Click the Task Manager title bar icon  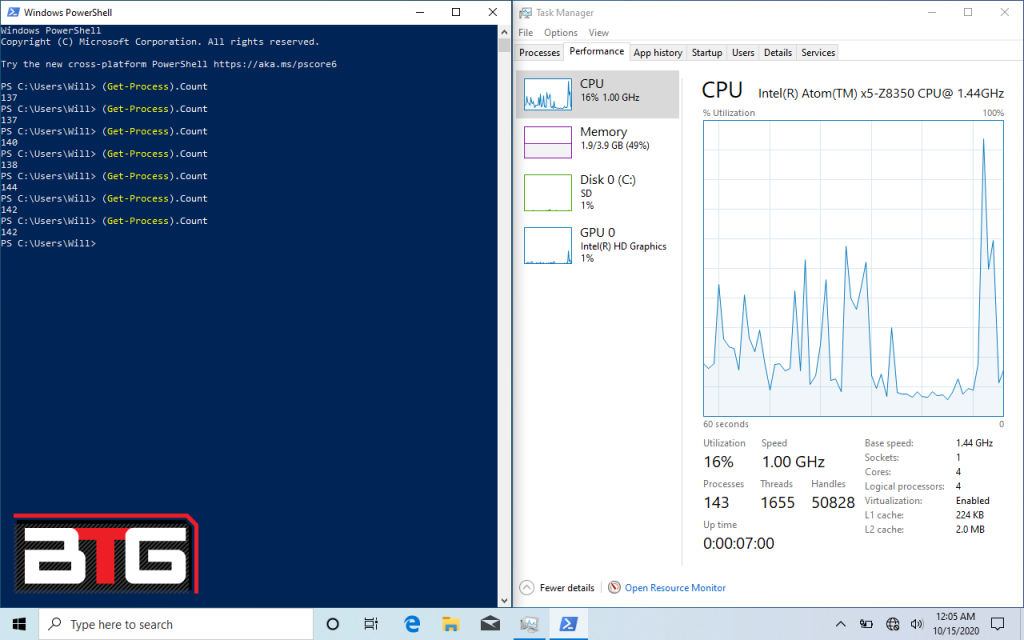tap(525, 12)
